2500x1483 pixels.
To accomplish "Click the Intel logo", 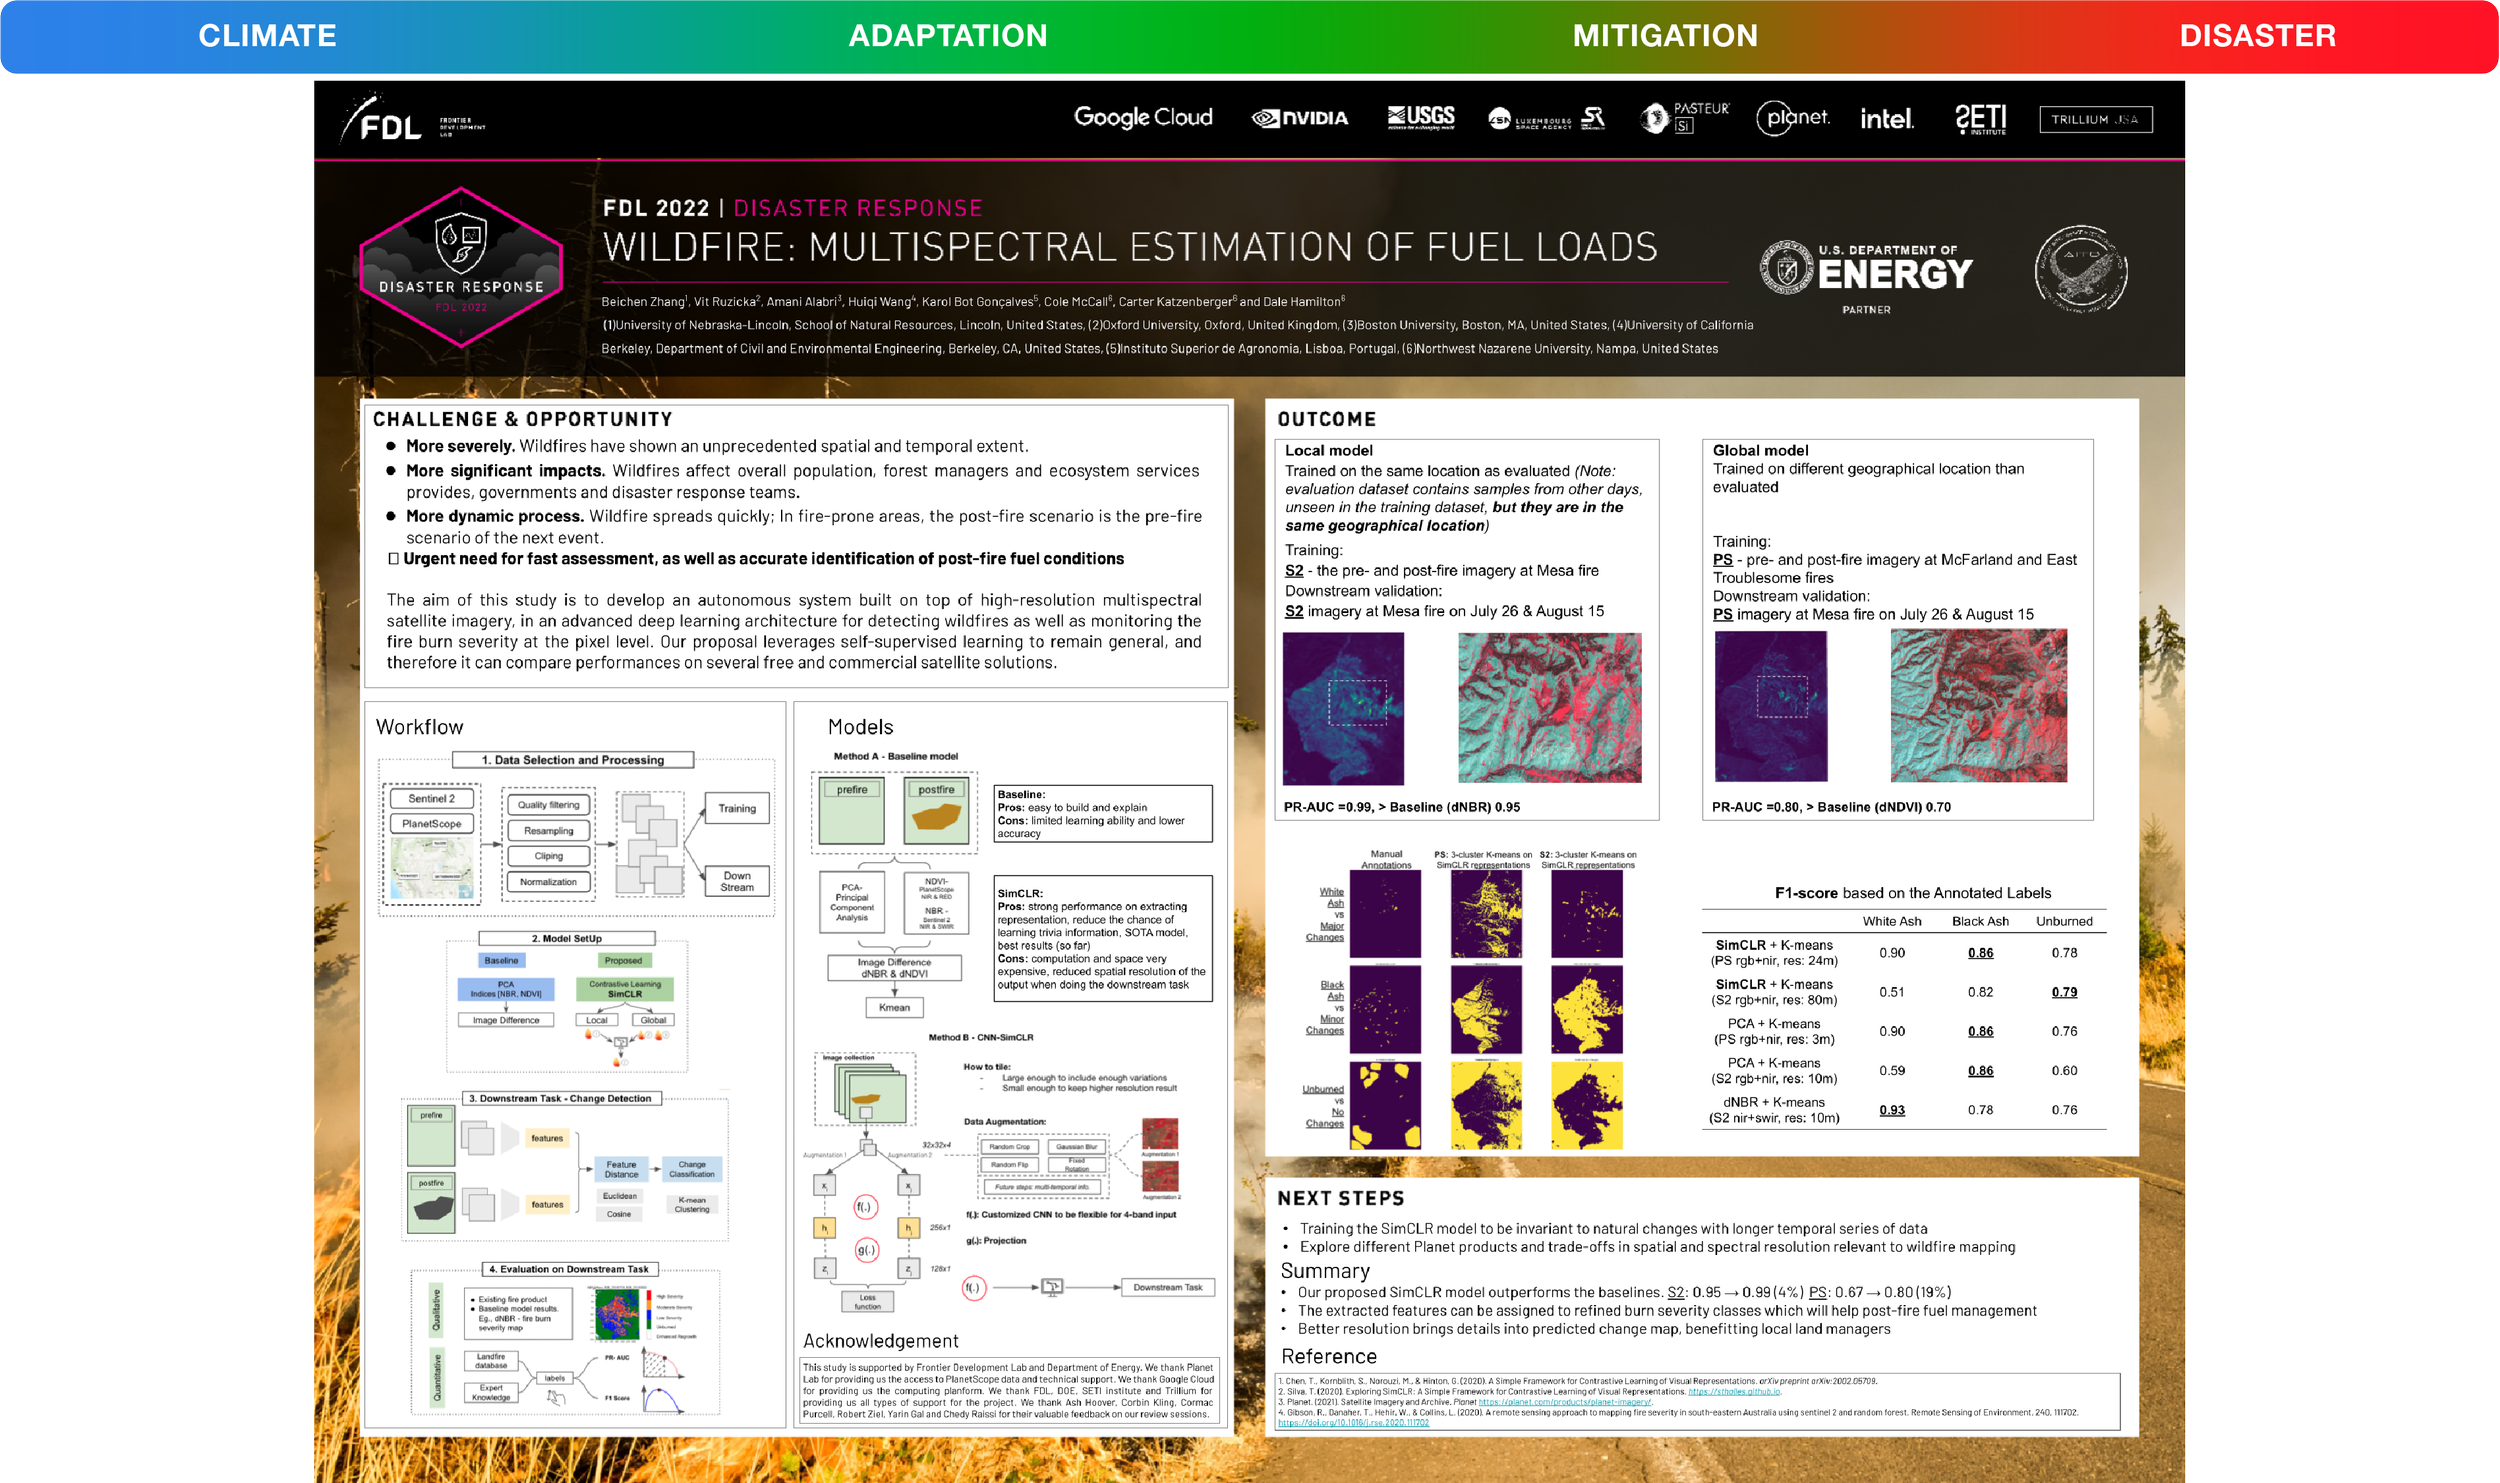I will point(1886,119).
